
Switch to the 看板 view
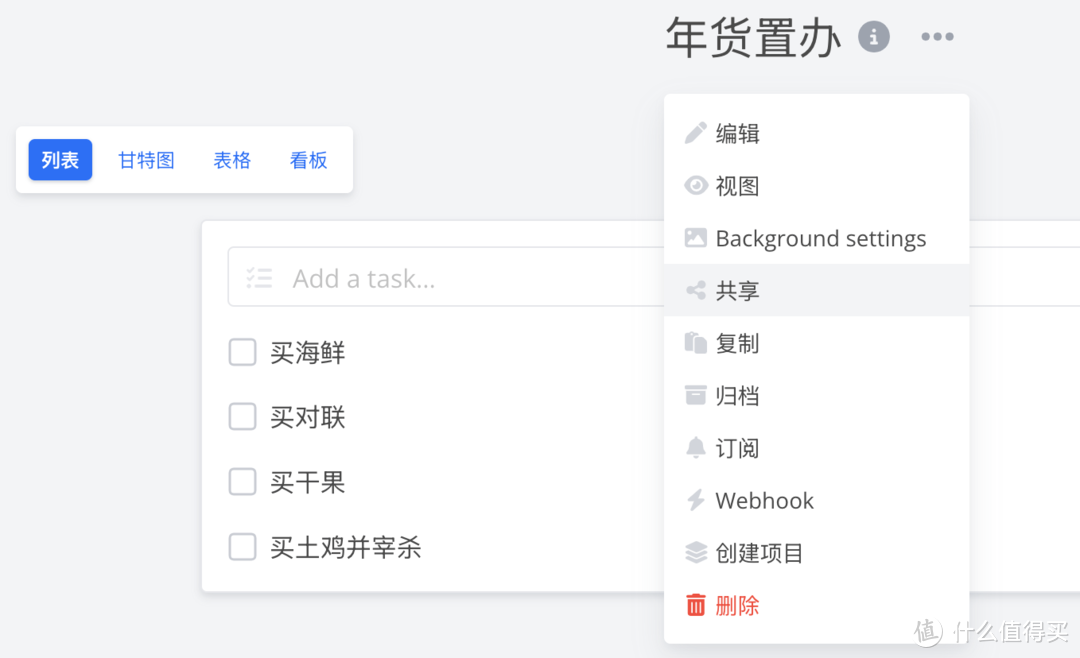(308, 160)
